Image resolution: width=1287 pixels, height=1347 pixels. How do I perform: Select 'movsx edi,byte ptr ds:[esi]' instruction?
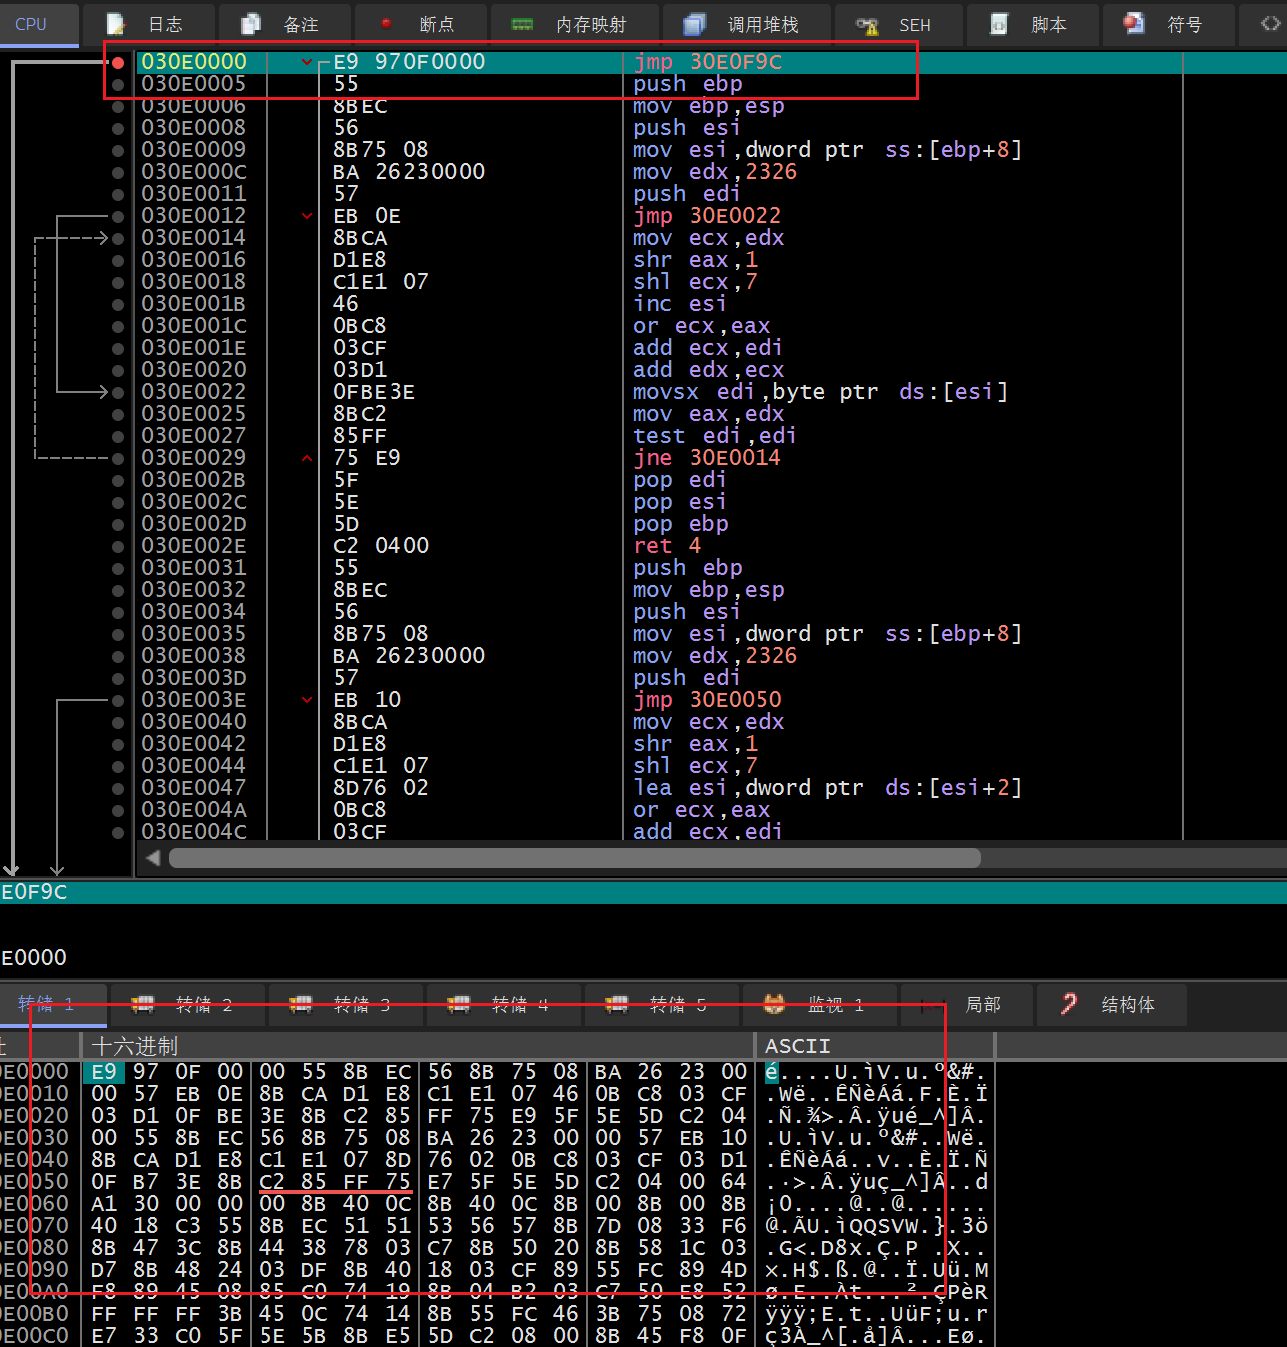[820, 392]
